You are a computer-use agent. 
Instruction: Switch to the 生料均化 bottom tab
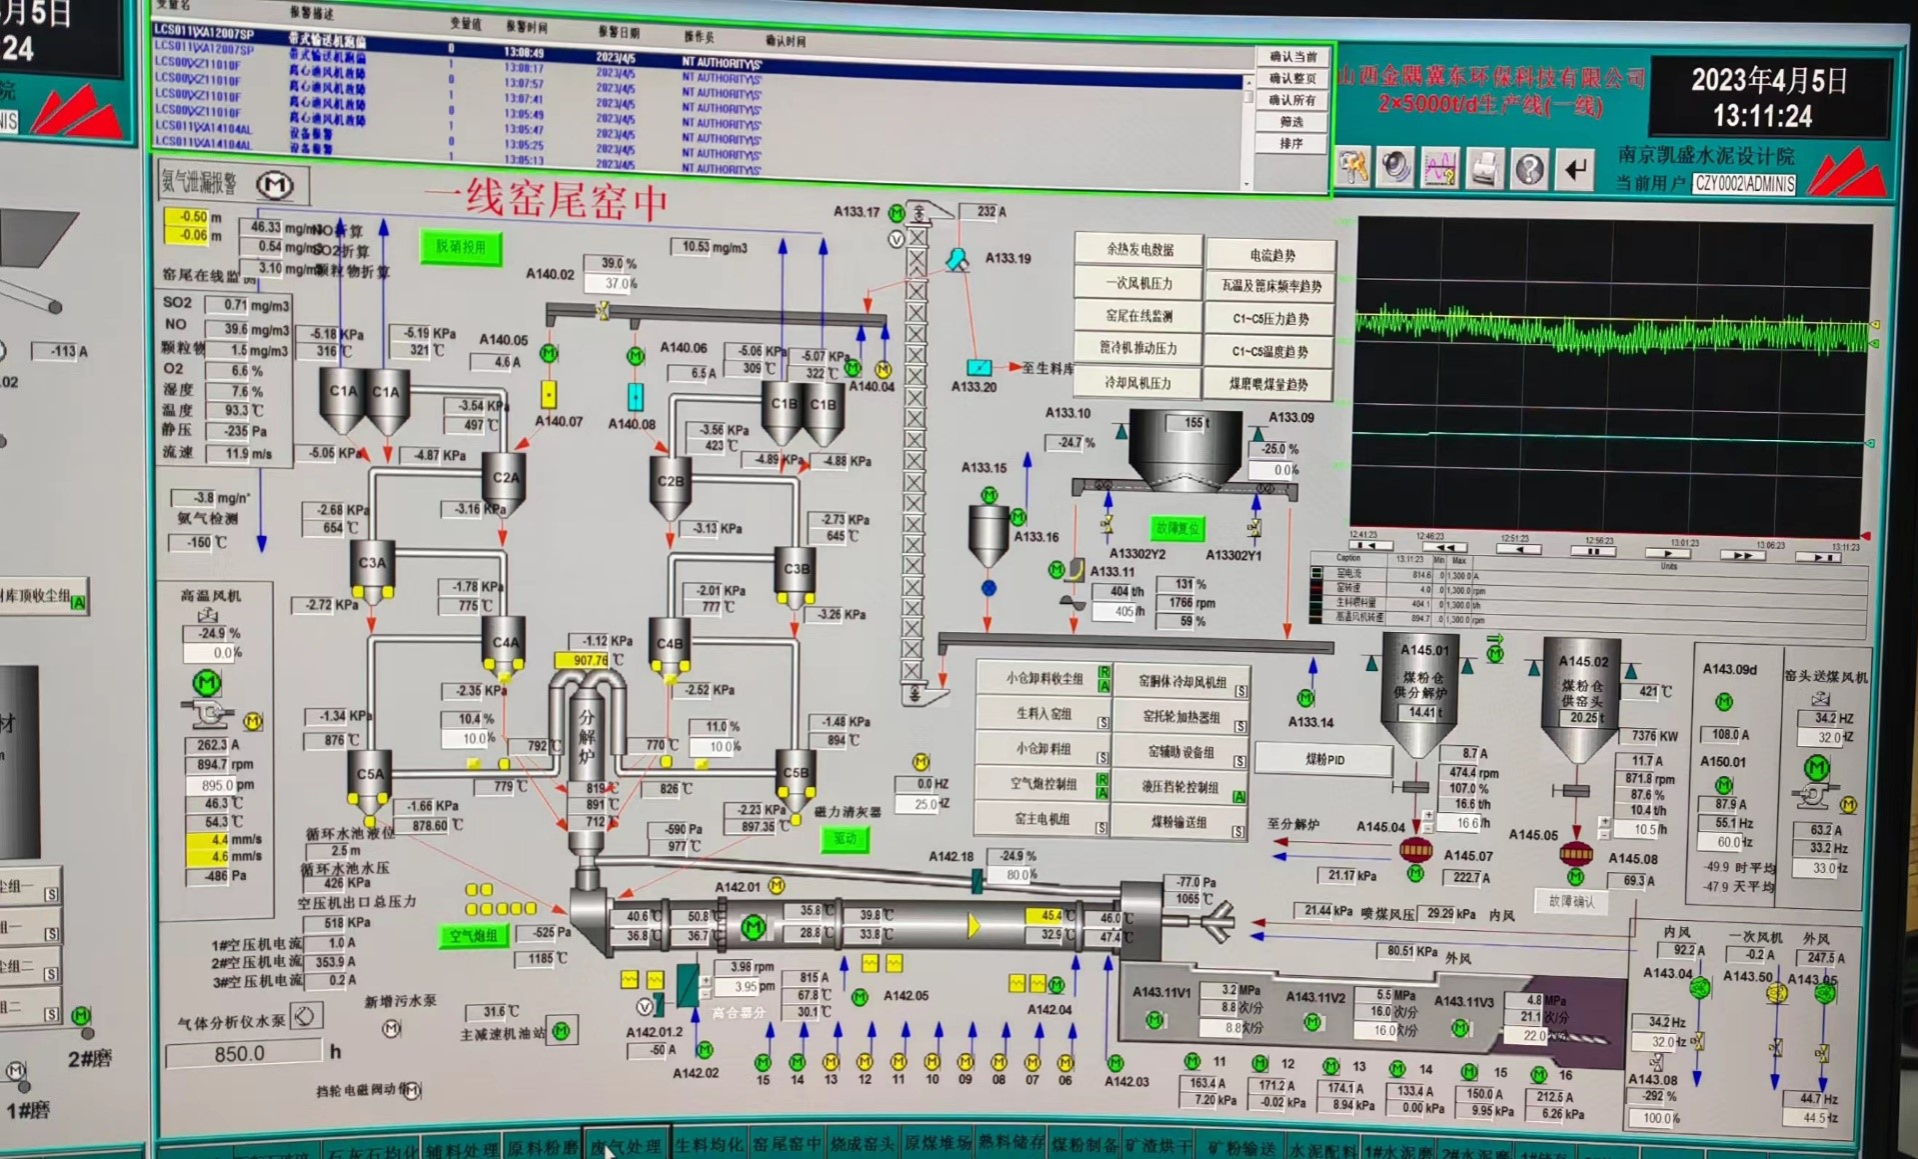coord(708,1145)
